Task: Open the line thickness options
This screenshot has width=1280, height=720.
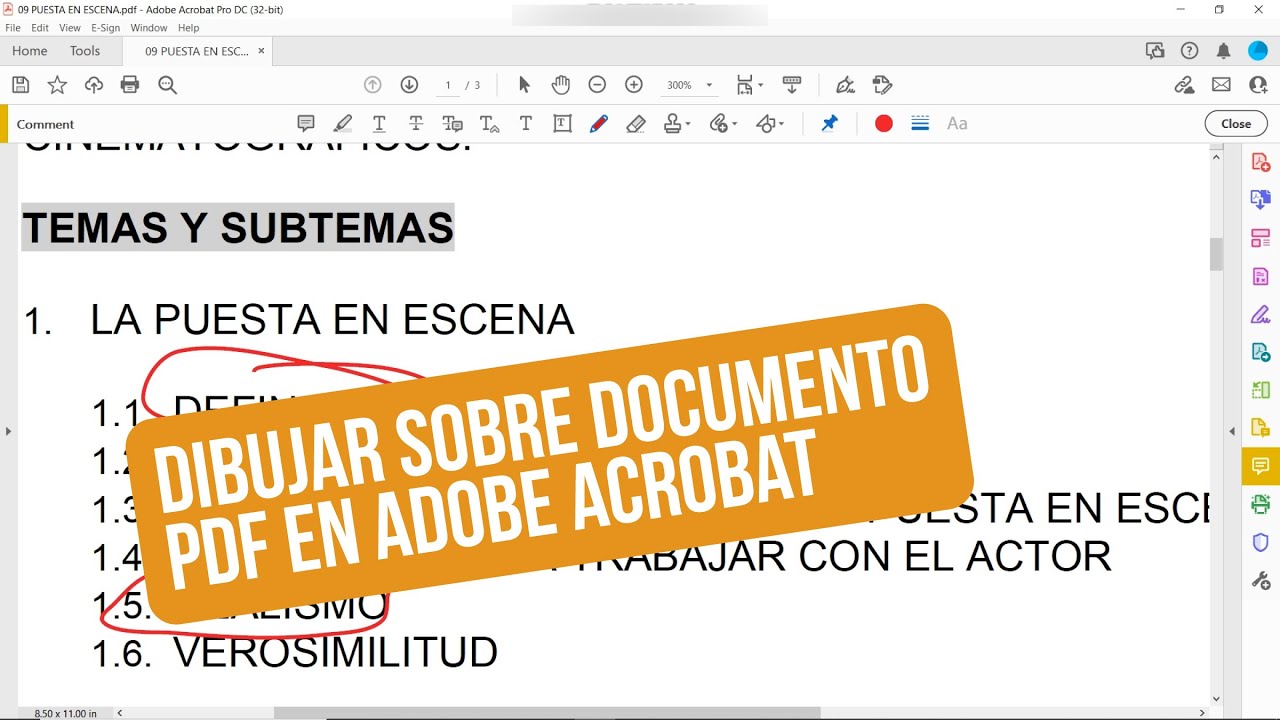Action: point(920,124)
